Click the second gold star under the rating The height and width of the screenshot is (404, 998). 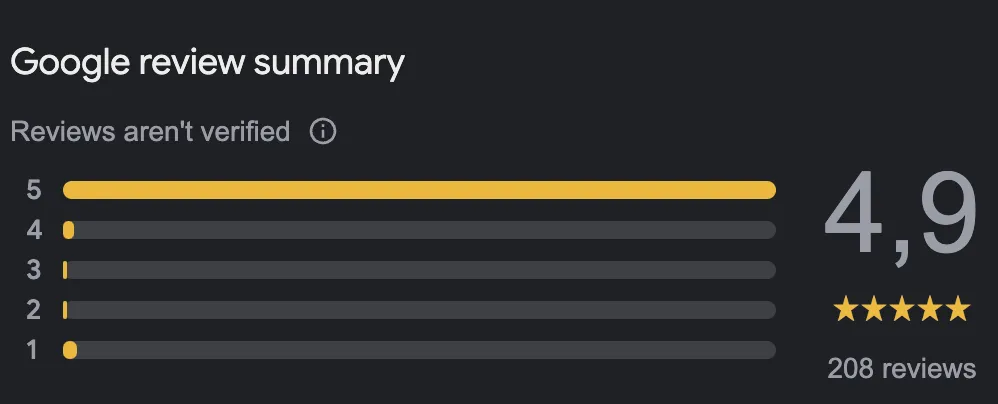[x=873, y=309]
